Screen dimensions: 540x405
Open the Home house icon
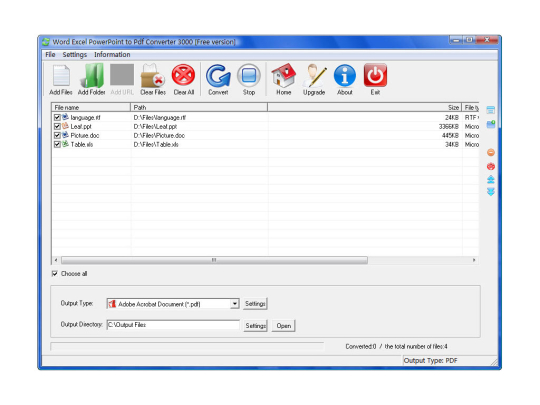pos(283,75)
